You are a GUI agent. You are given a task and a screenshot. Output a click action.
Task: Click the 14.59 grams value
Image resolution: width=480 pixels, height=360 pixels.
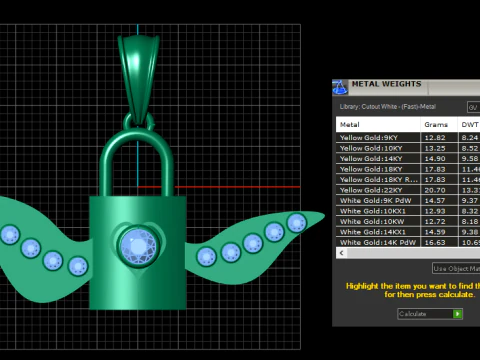coord(435,232)
